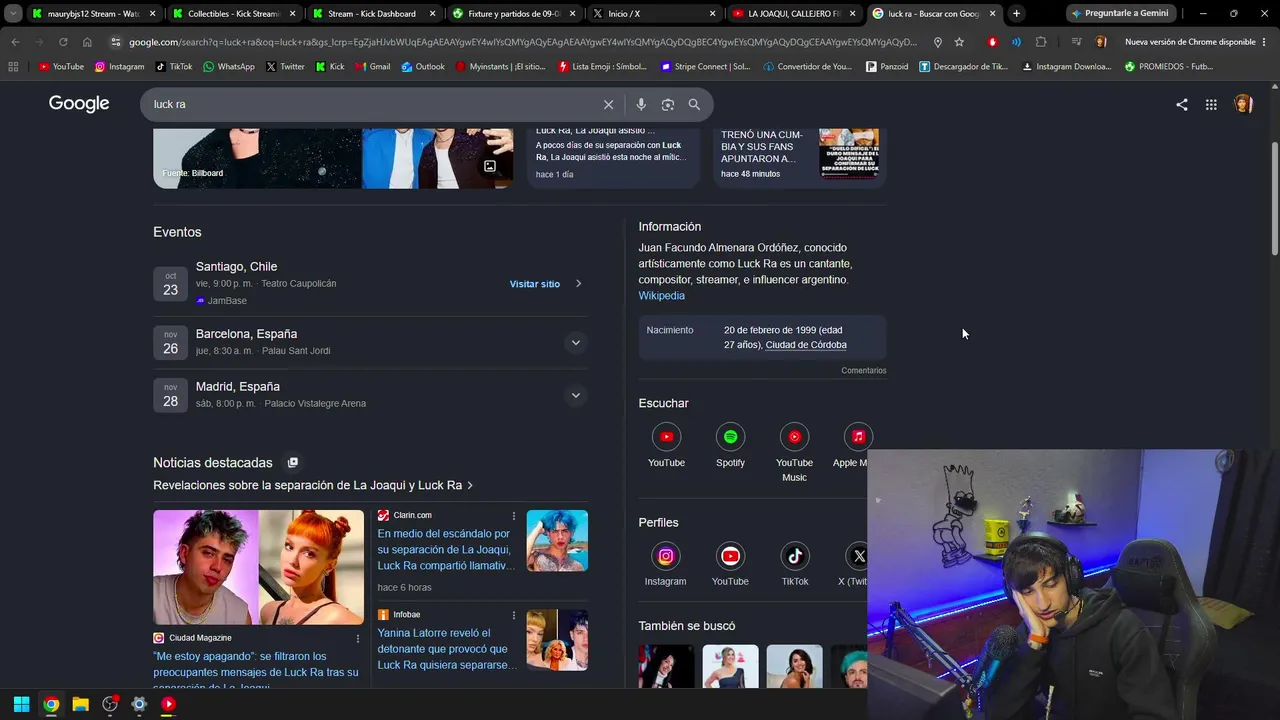The width and height of the screenshot is (1280, 720).
Task: Open the Chrome extensions puzzle menu
Action: (1041, 42)
